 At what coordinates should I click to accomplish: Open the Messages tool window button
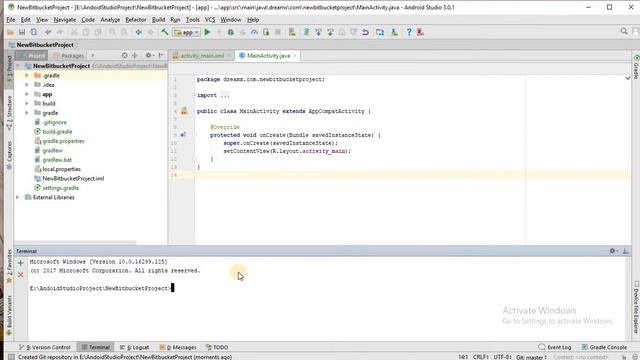(x=178, y=347)
